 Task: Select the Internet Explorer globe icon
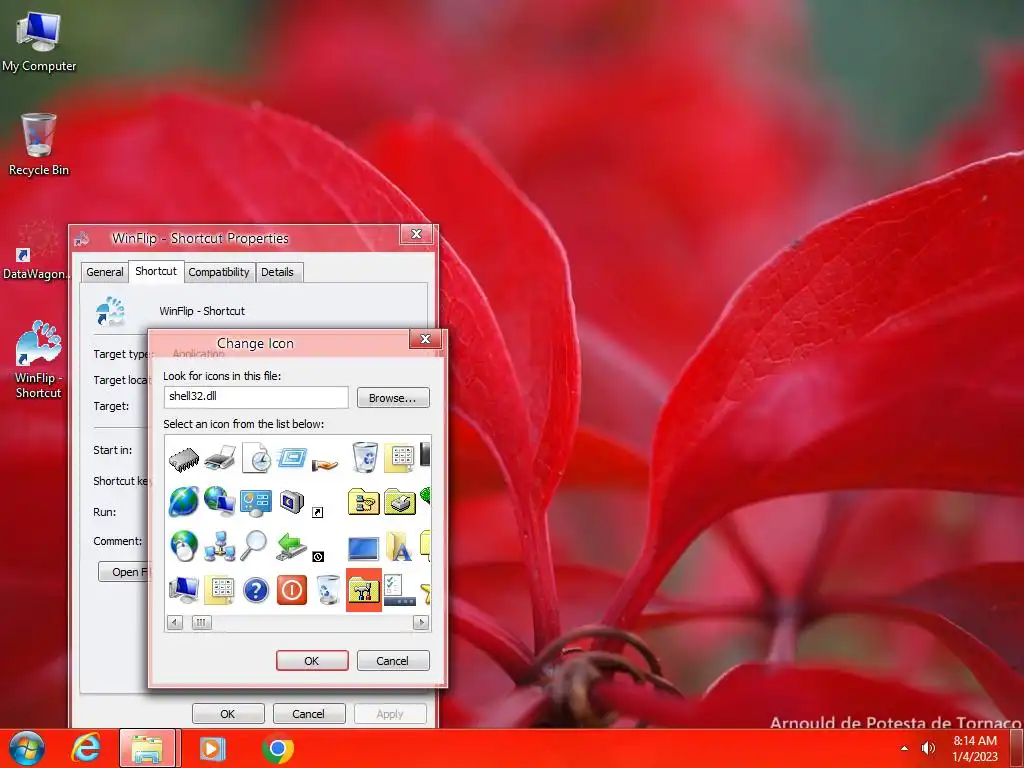click(184, 502)
